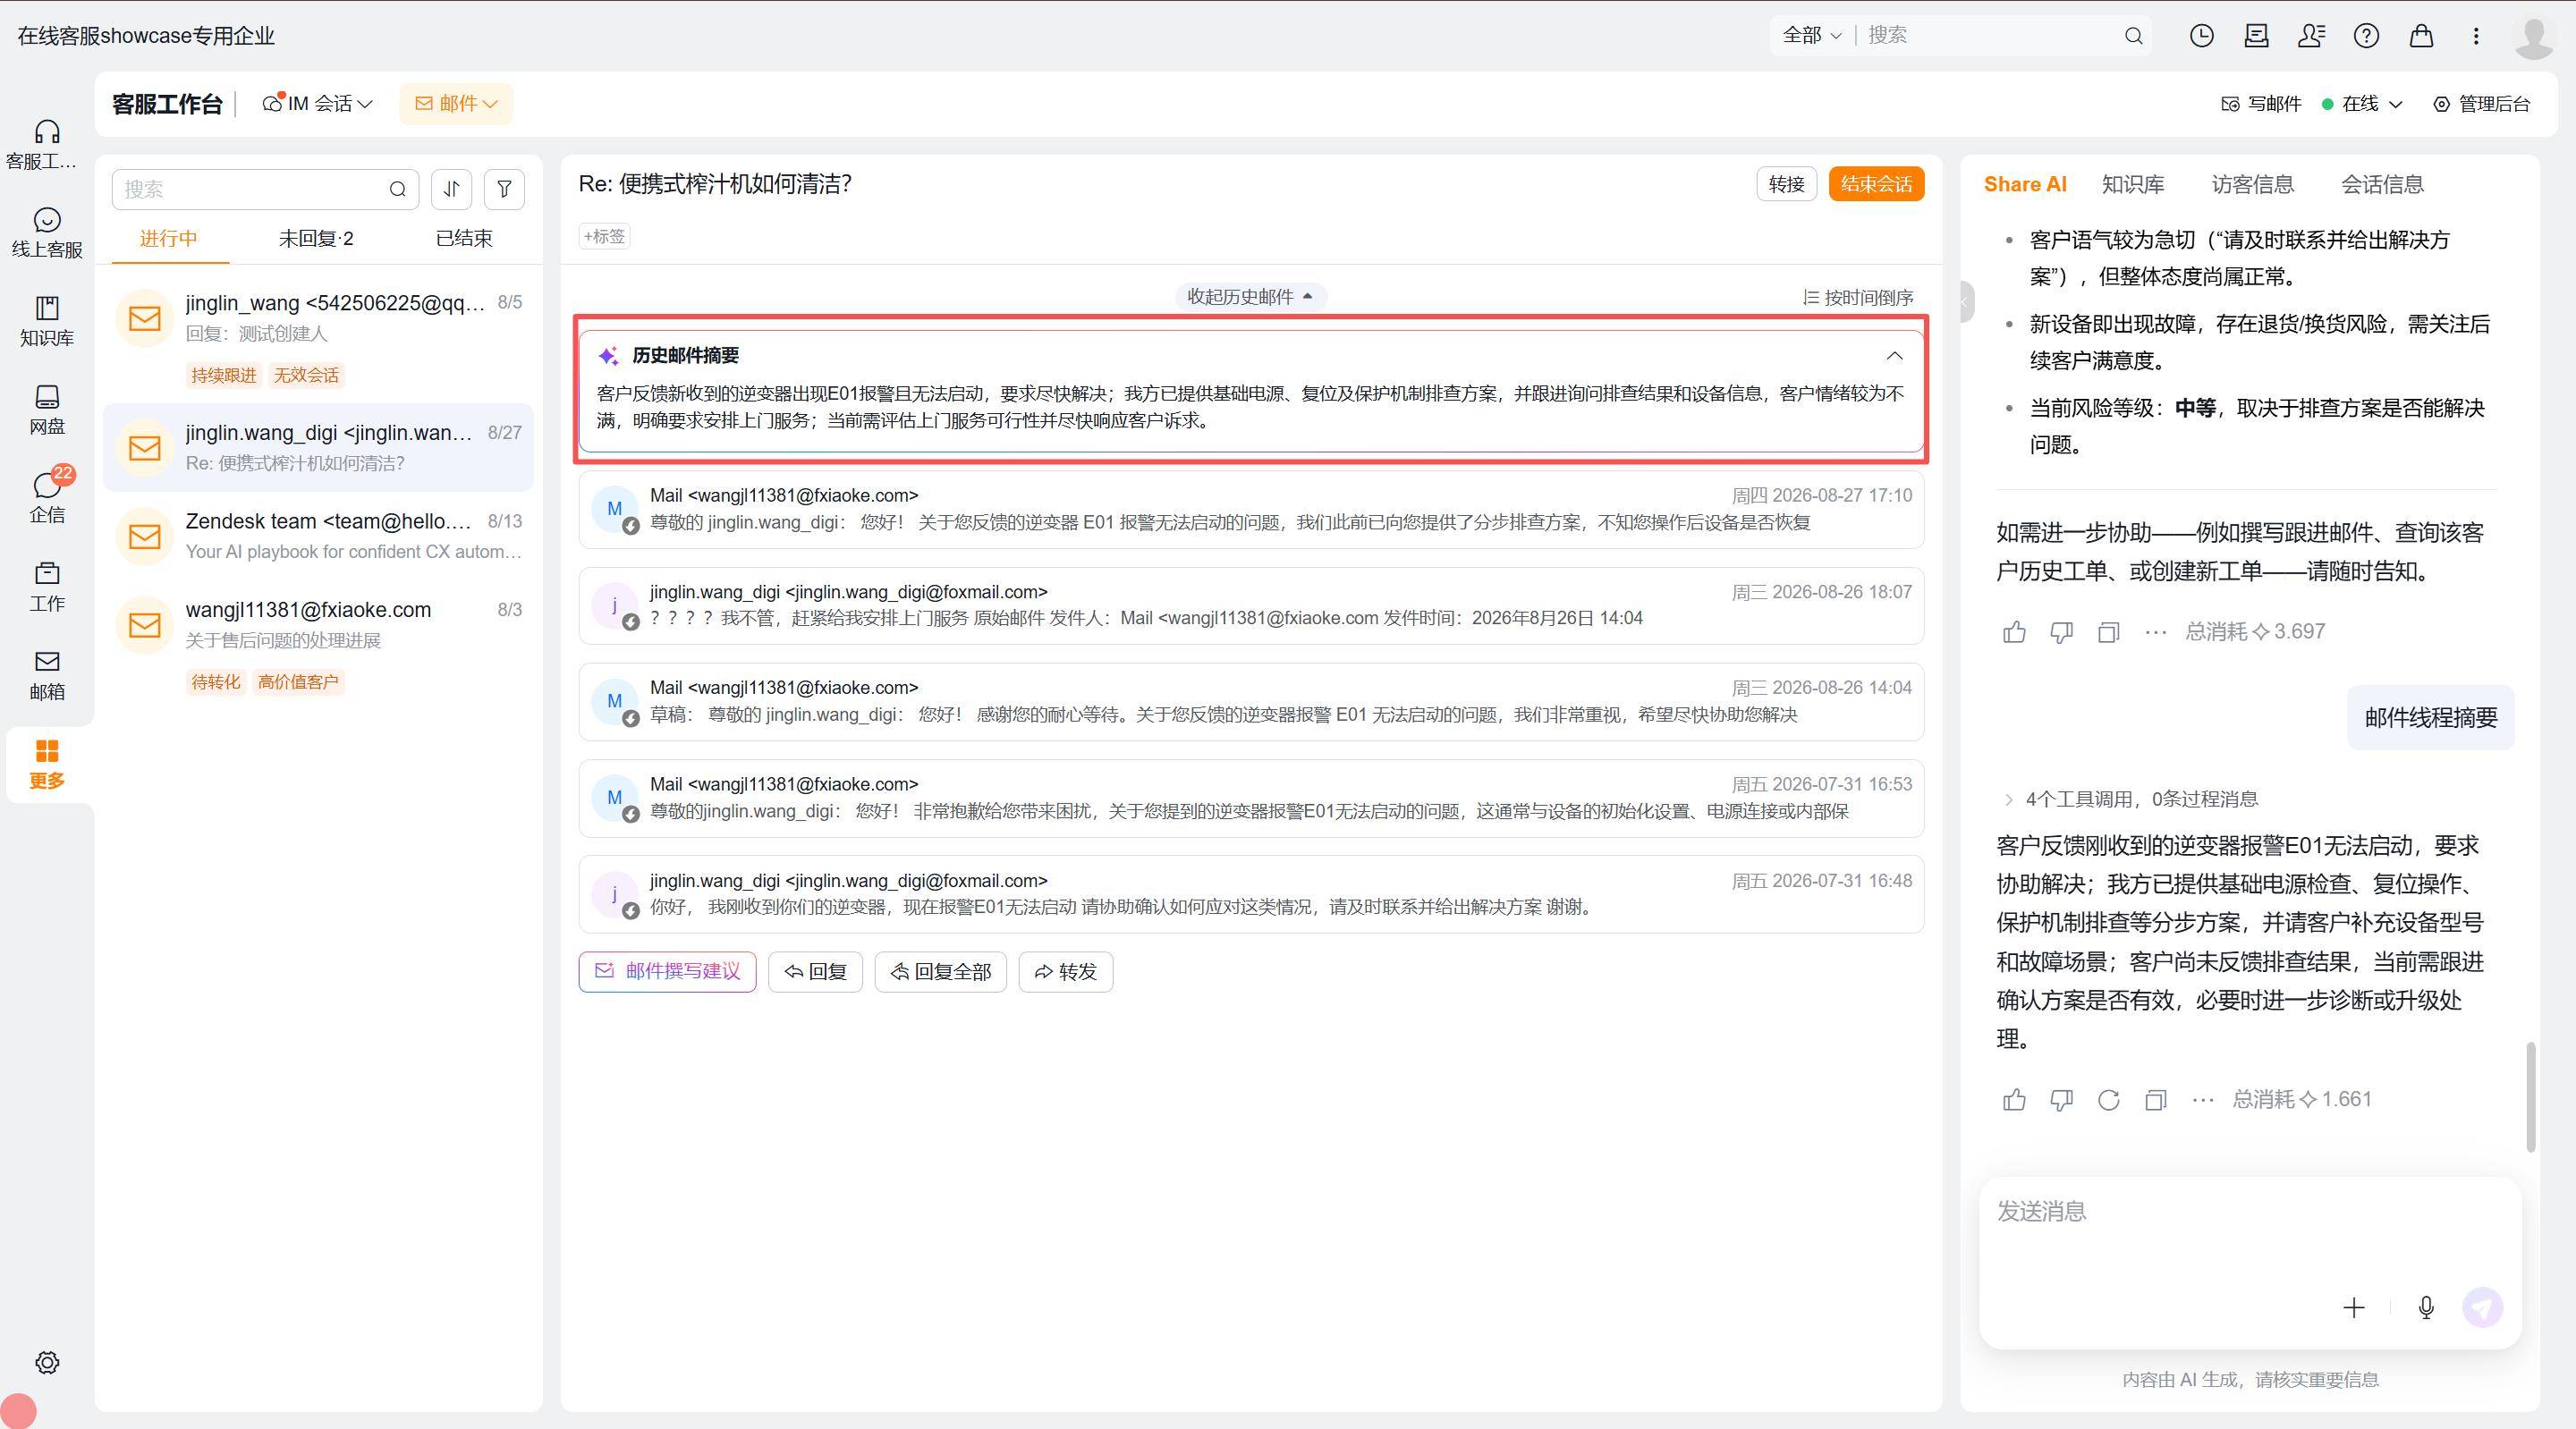The image size is (2576, 1429).
Task: Dislike the 3.697 consumption AI answer
Action: pyautogui.click(x=2061, y=632)
